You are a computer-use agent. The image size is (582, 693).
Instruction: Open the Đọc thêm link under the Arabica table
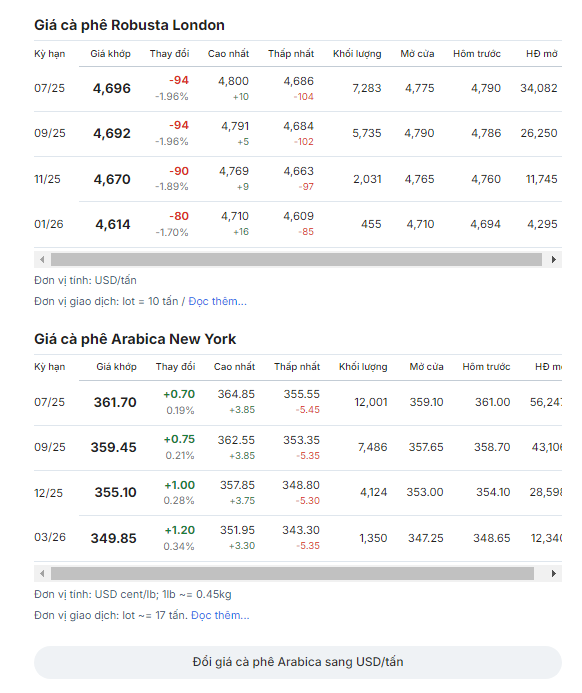[x=220, y=615]
